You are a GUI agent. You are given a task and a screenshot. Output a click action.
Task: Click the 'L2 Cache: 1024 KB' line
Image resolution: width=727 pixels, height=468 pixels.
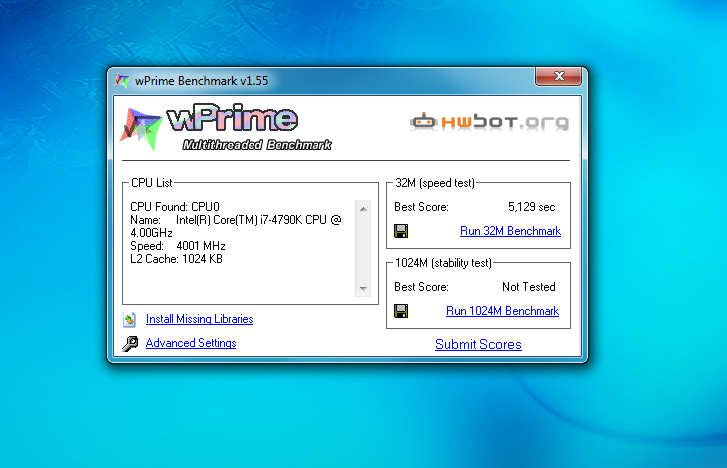[x=176, y=259]
